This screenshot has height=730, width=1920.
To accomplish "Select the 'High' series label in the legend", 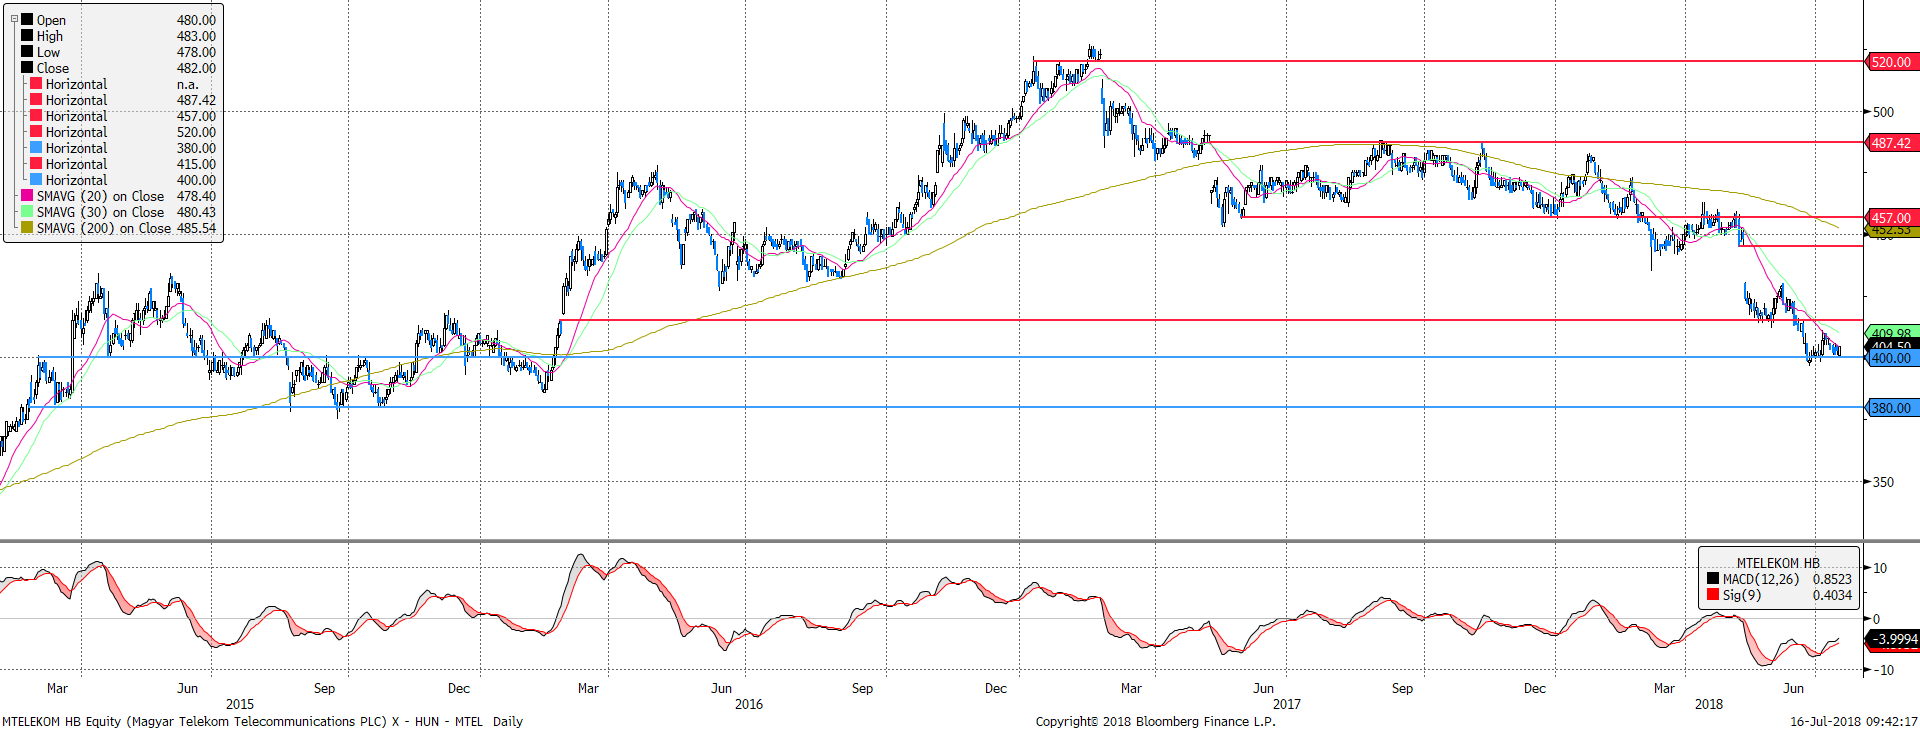I will click(x=50, y=36).
